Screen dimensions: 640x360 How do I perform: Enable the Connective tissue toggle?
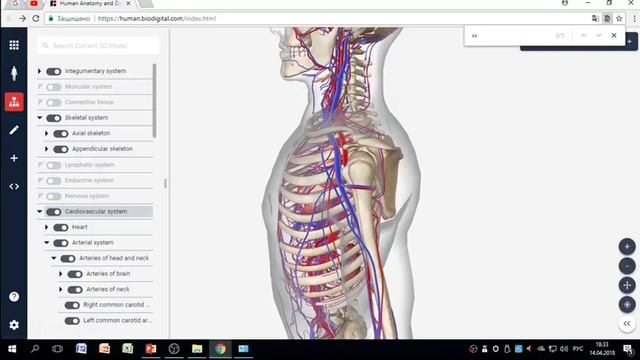[x=53, y=102]
